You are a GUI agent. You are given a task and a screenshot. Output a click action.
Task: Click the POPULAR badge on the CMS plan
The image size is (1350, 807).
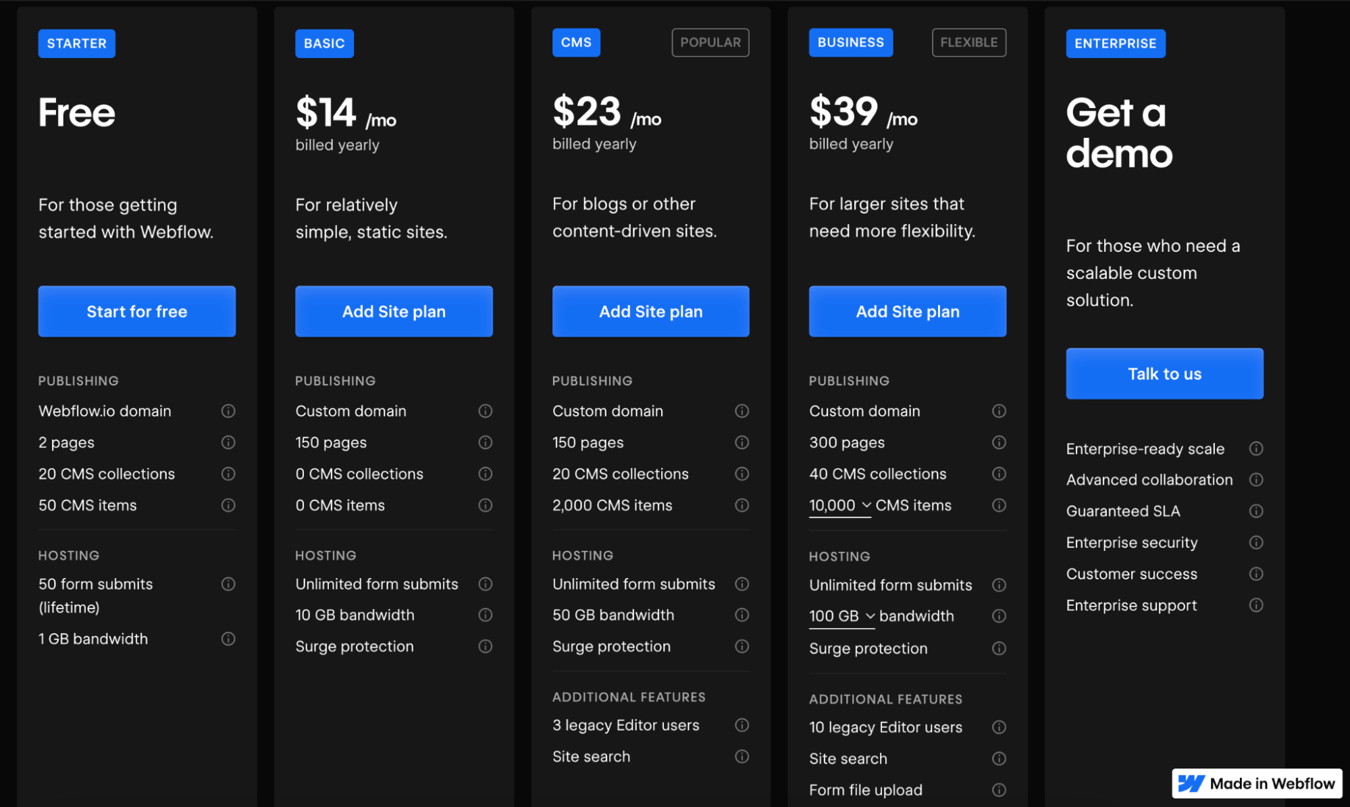[x=710, y=42]
